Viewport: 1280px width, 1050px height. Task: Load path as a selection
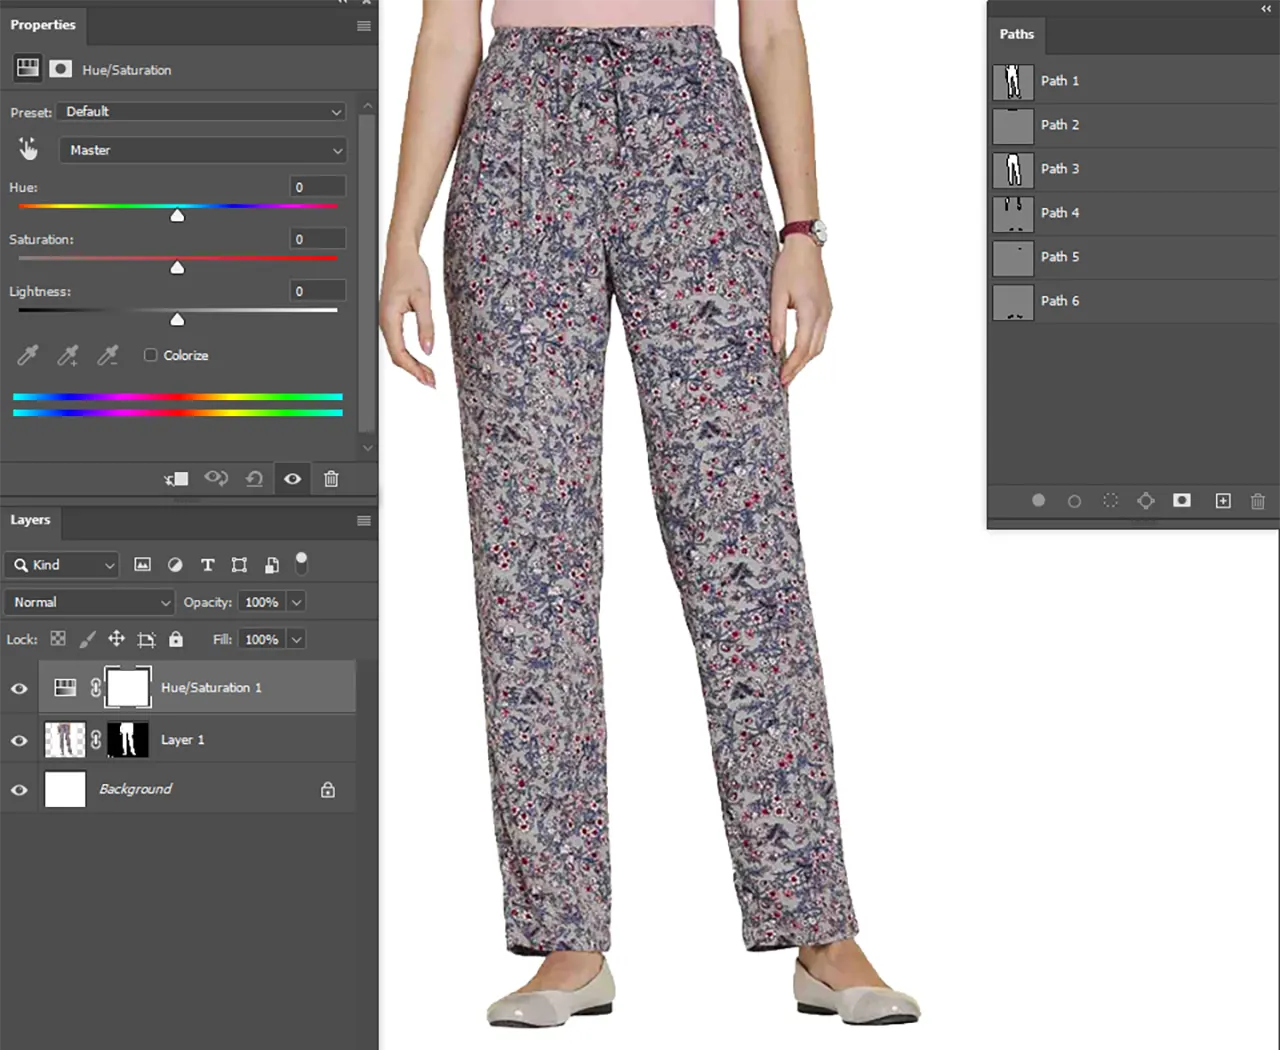(x=1110, y=500)
